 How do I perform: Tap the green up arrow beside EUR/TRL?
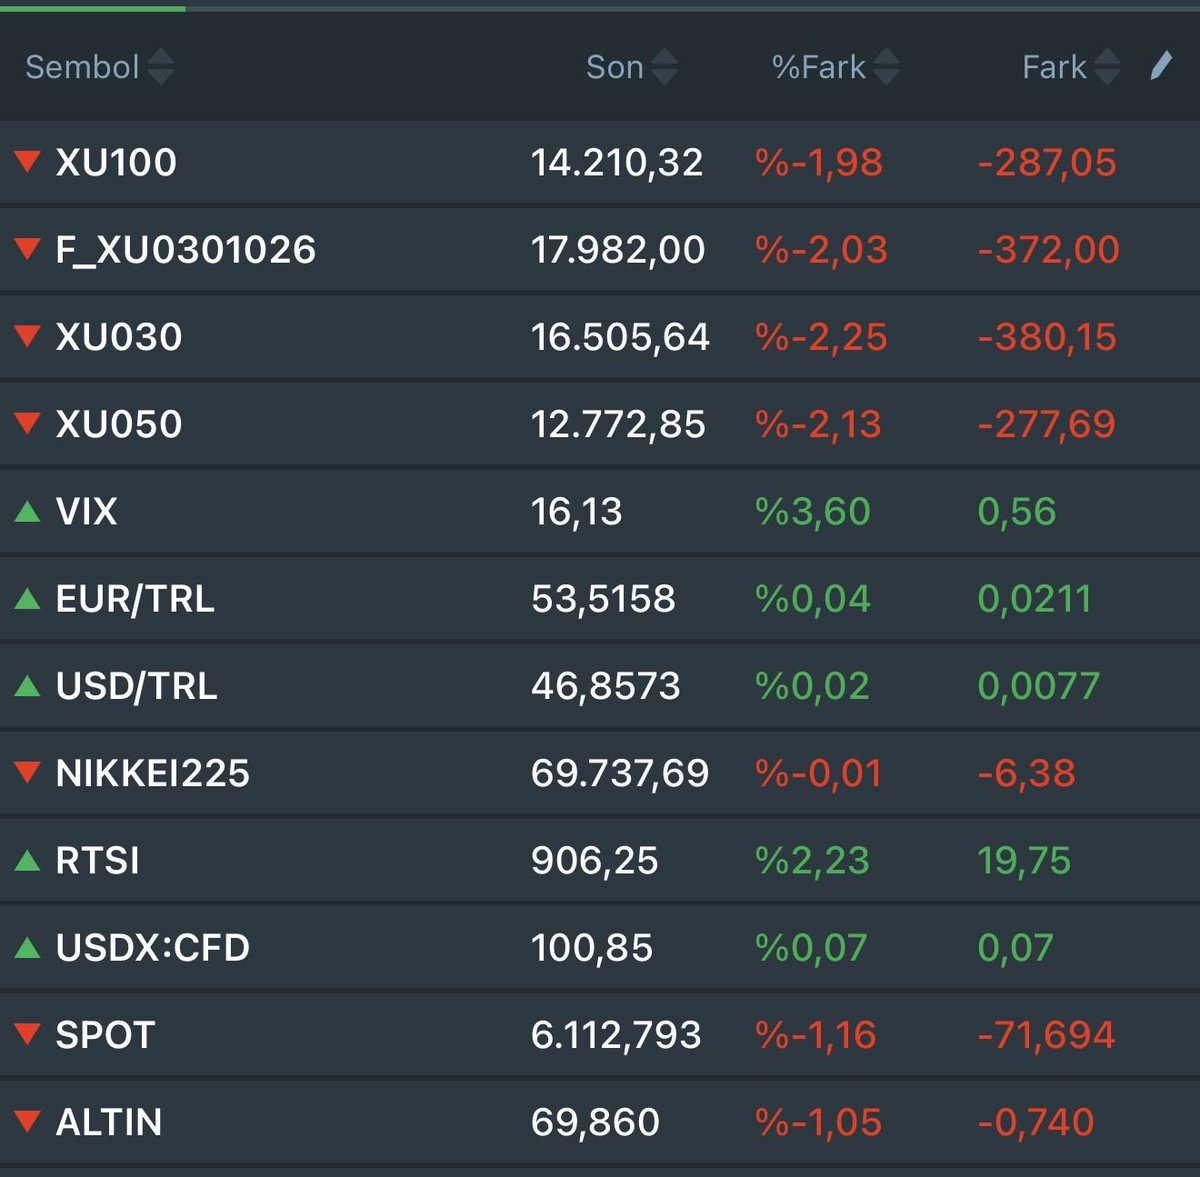pyautogui.click(x=28, y=598)
